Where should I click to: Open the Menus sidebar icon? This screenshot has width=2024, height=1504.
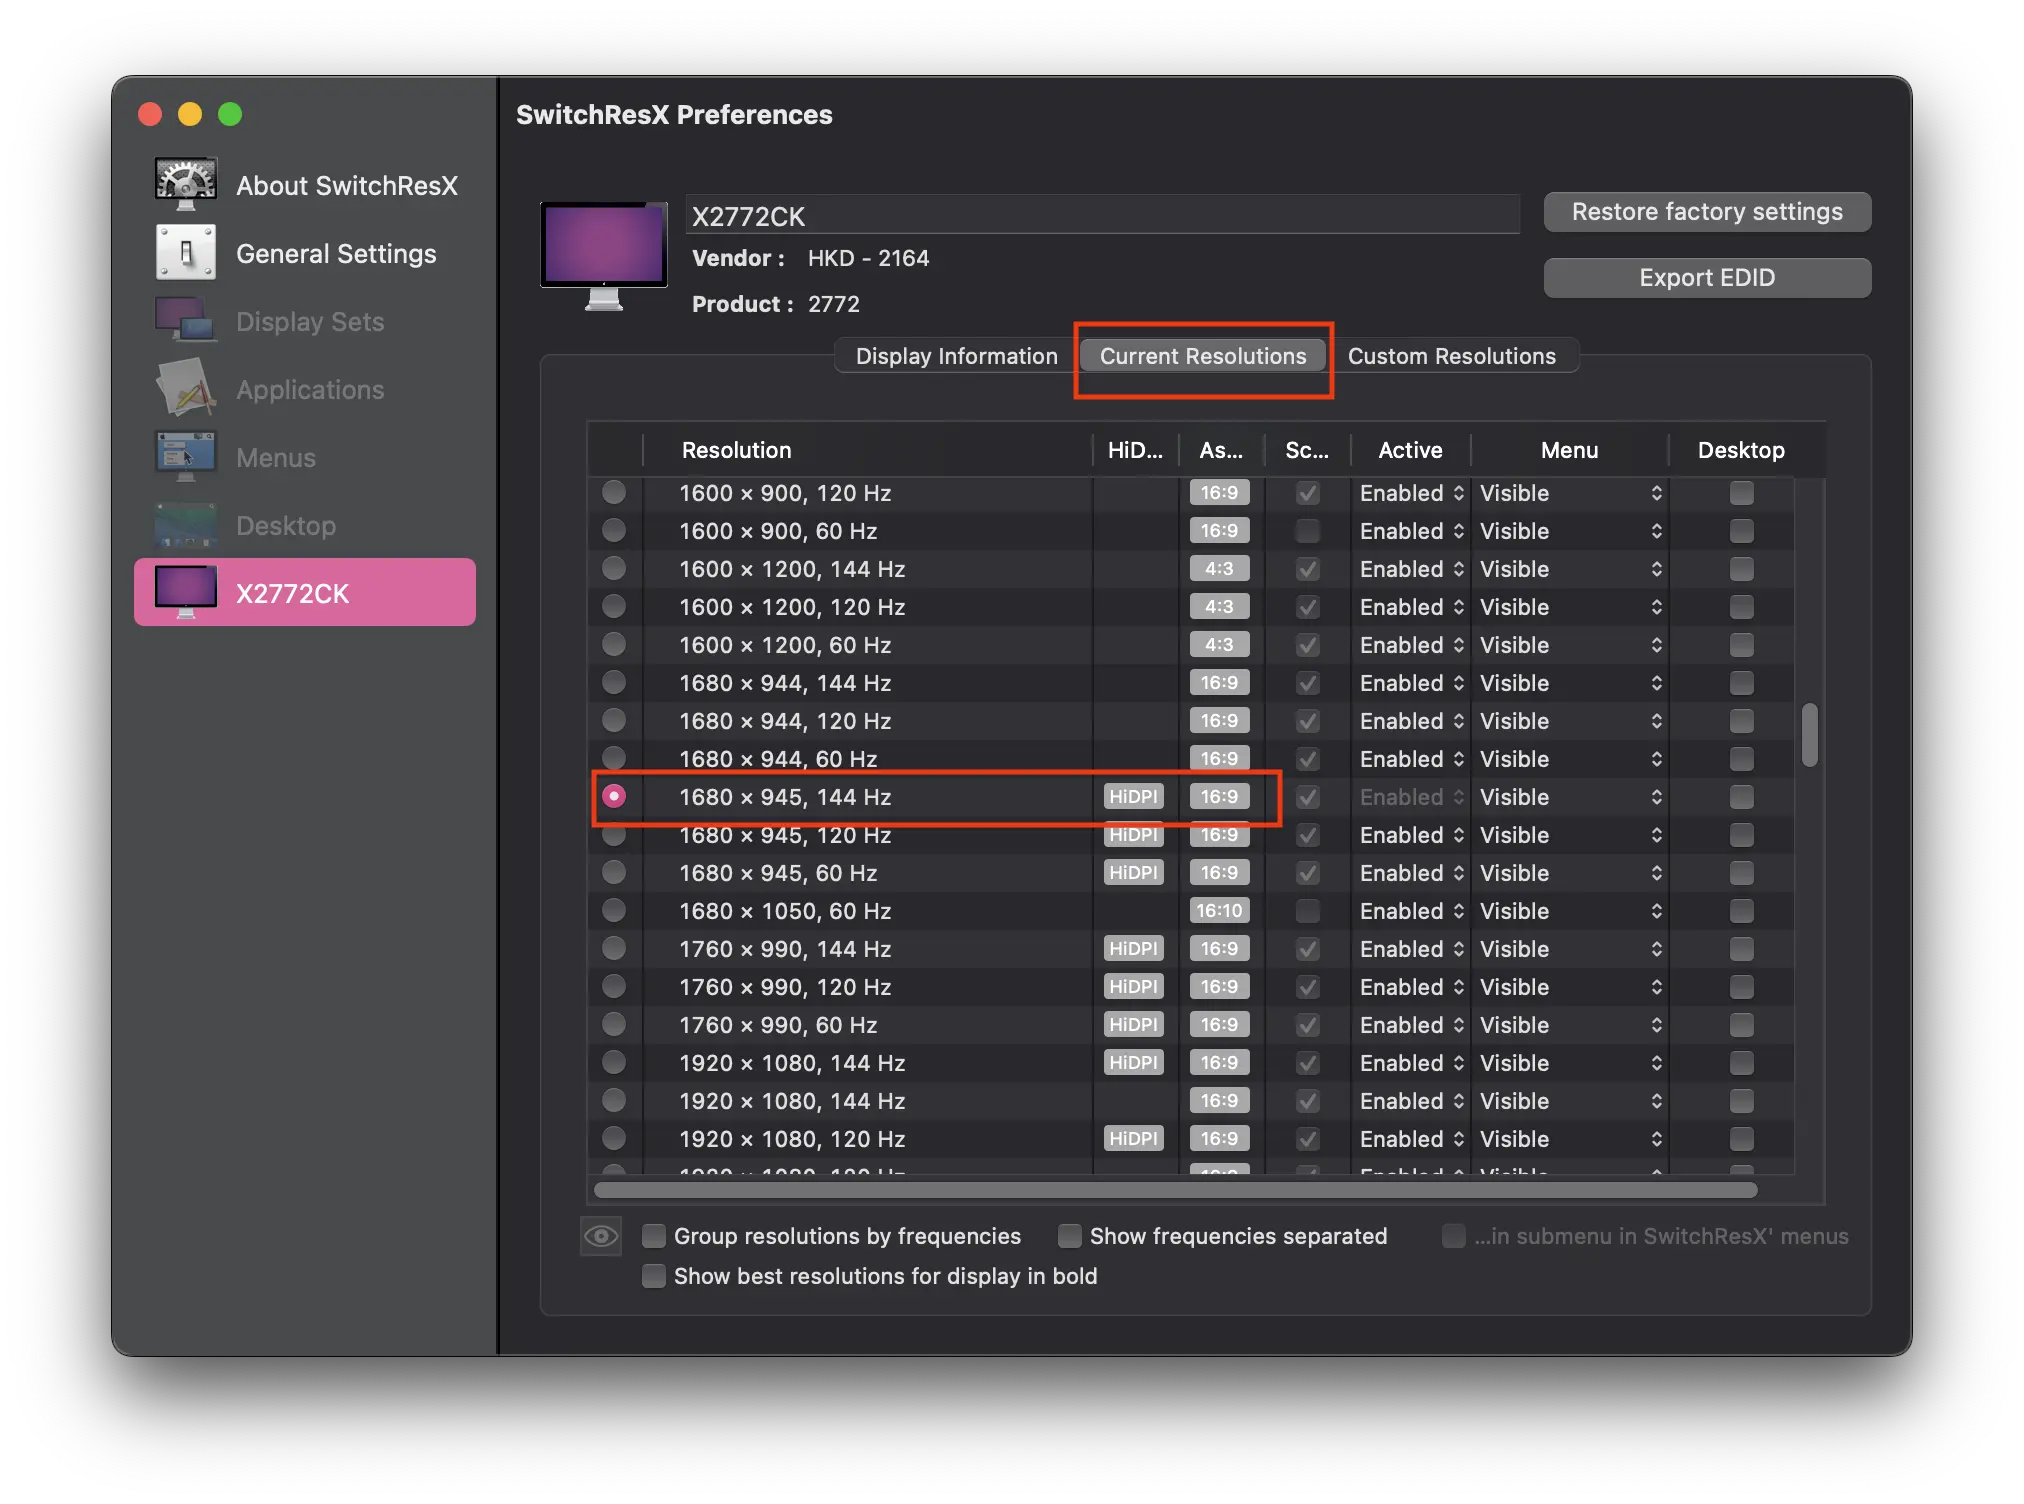185,456
